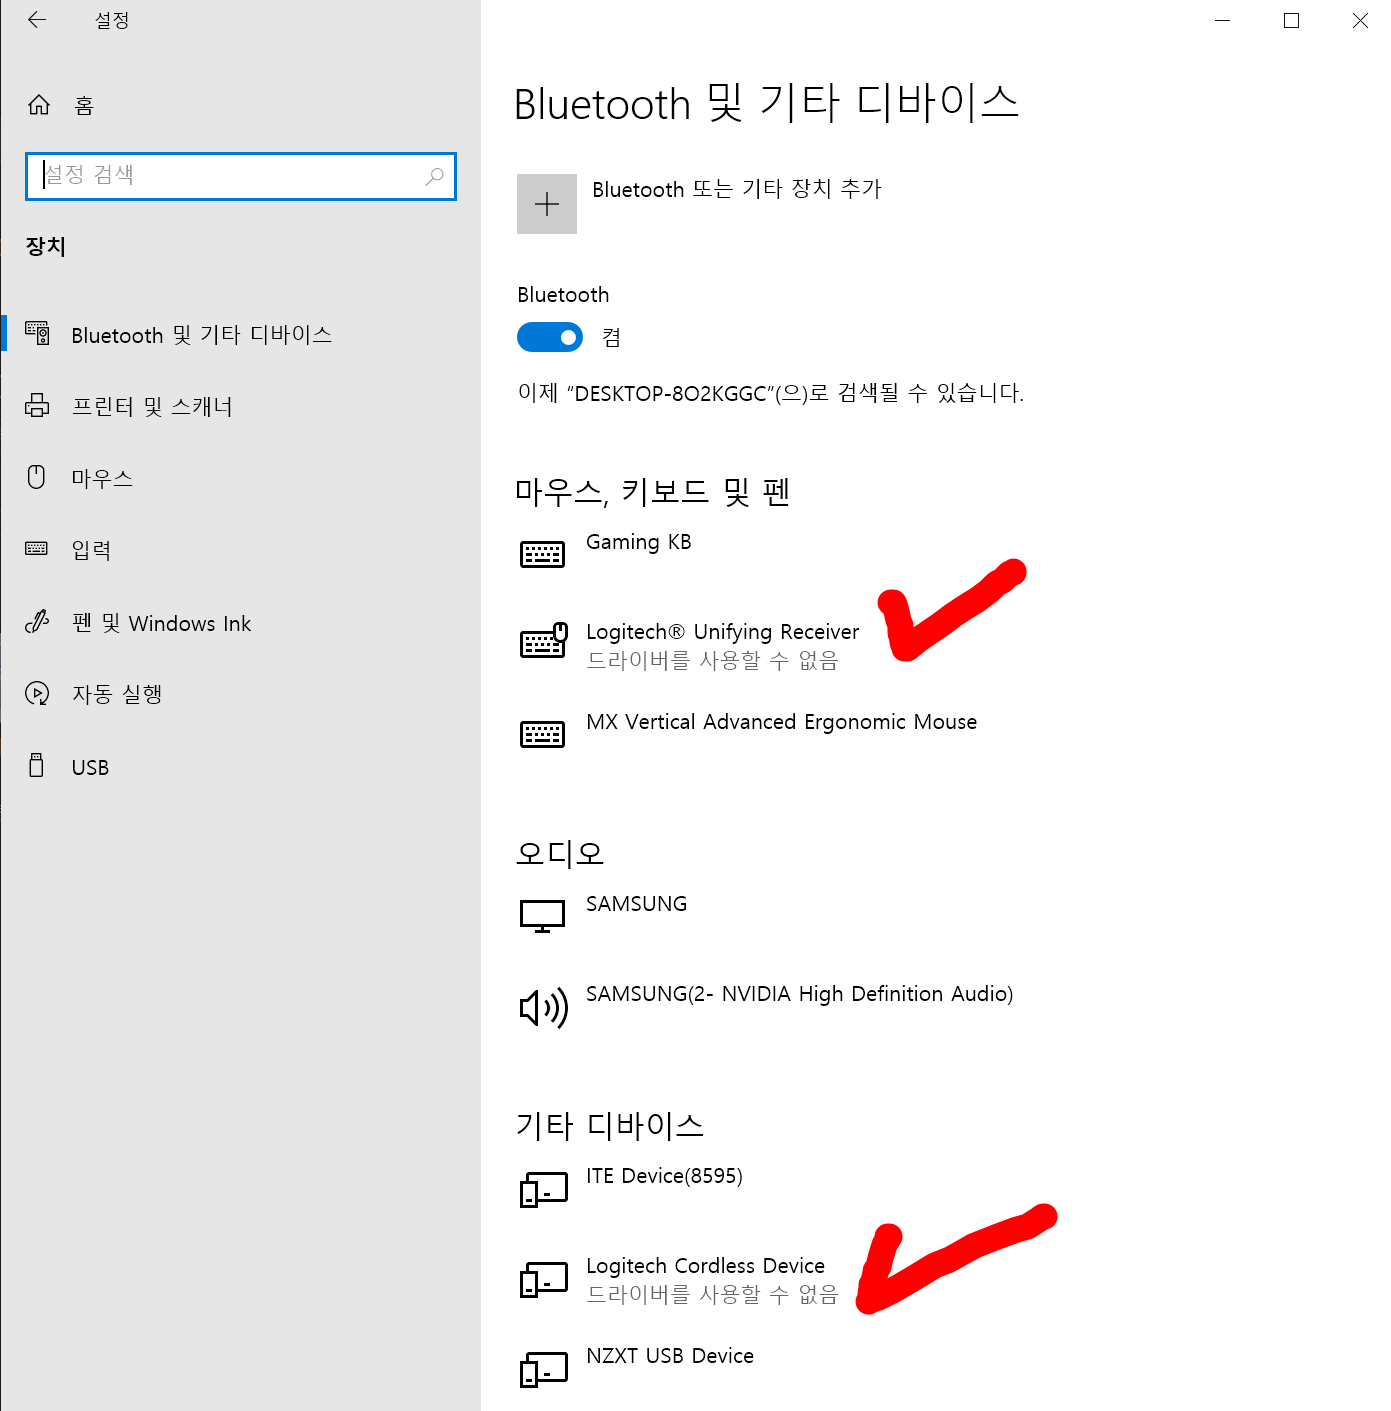
Task: Click the Home icon in sidebar
Action: point(39,105)
